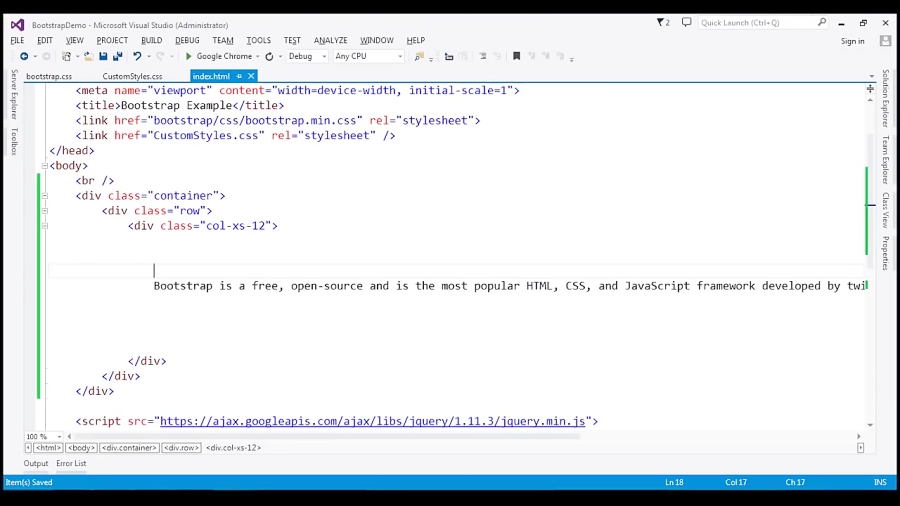Open the notifications flag icon
This screenshot has width=900, height=506.
coord(662,23)
